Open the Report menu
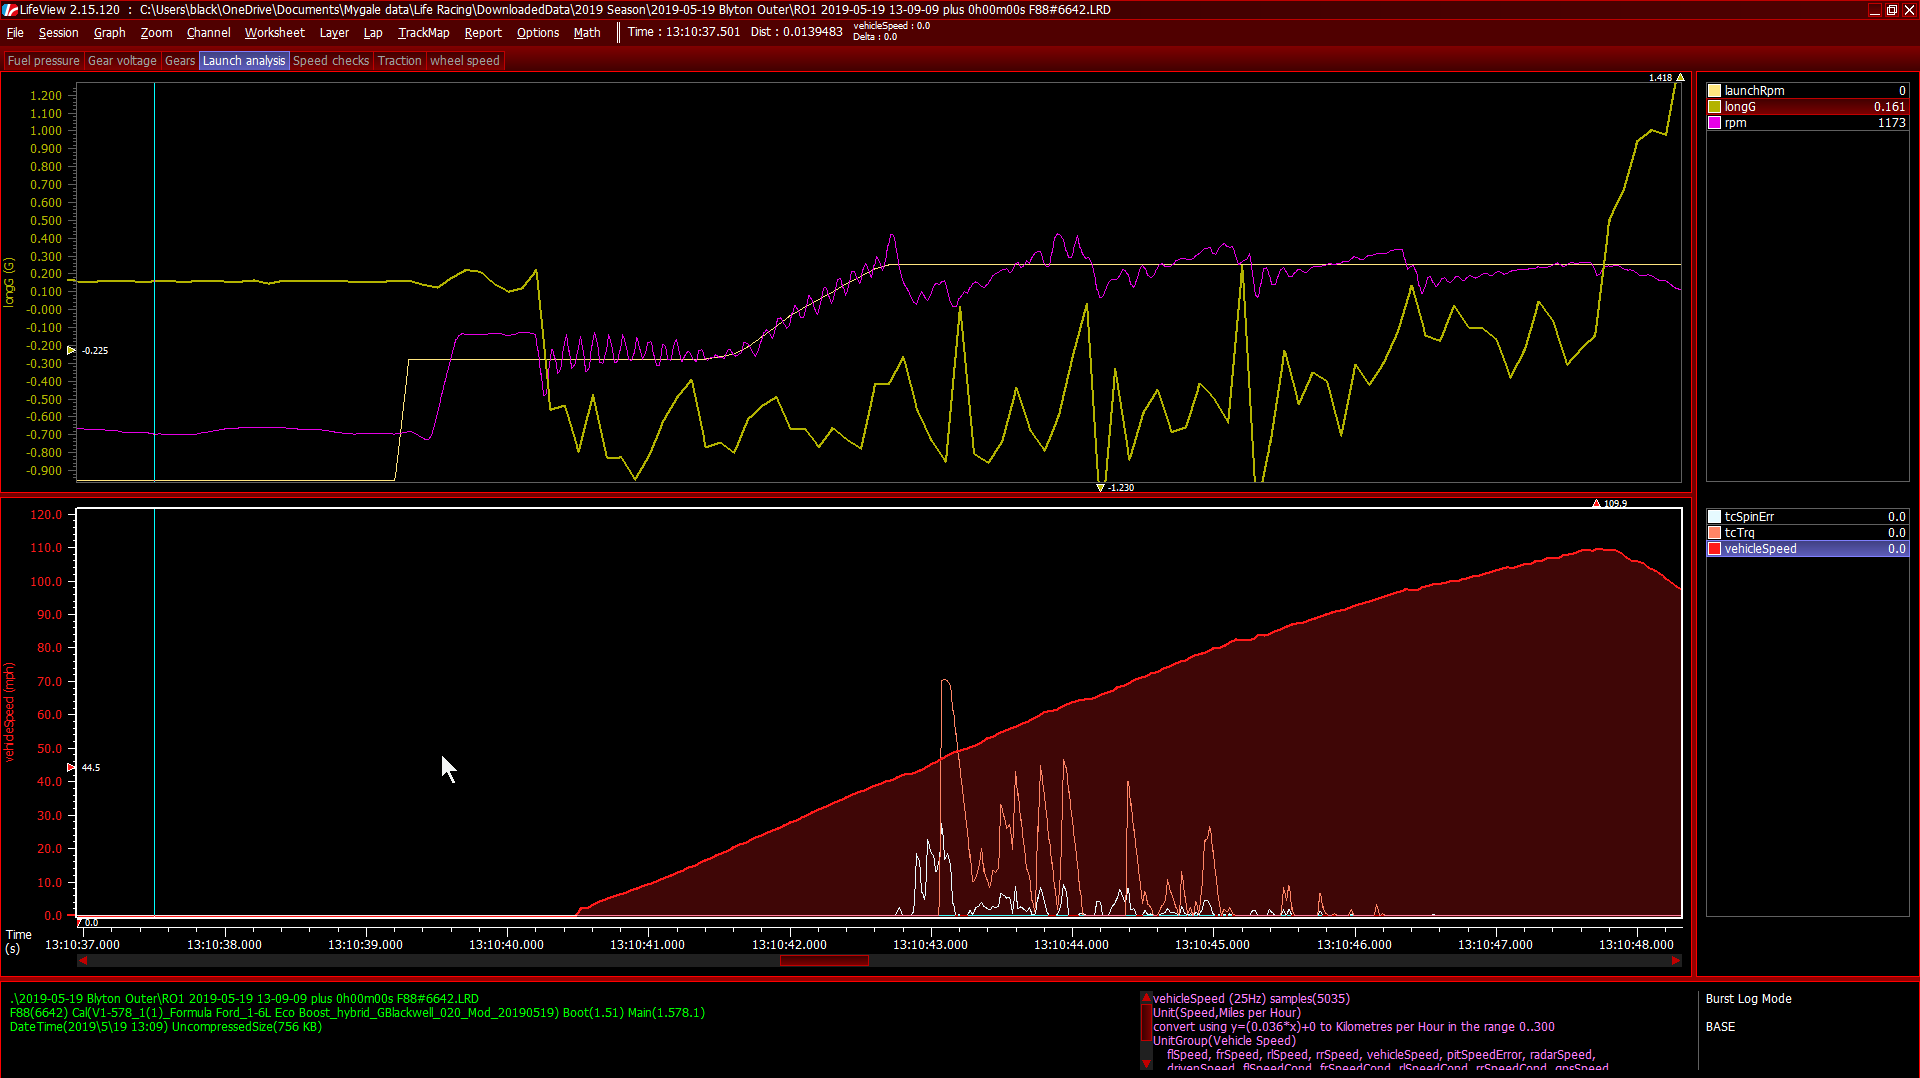 tap(483, 33)
